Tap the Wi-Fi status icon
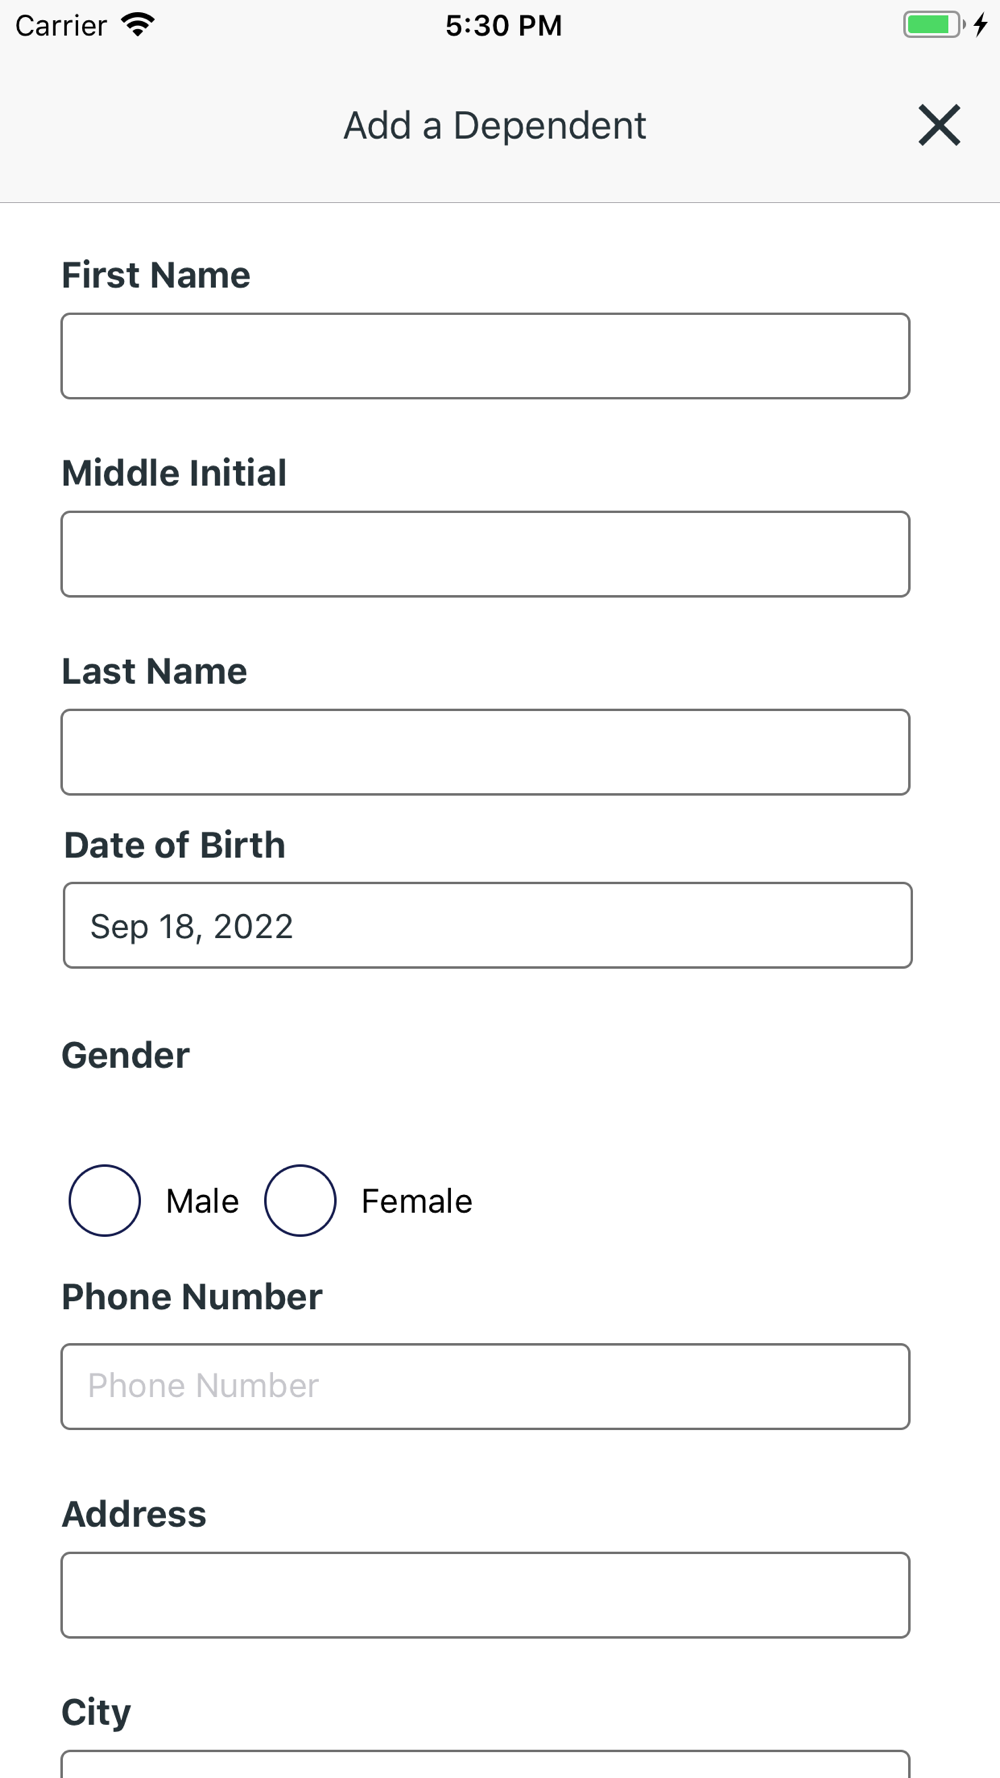 (138, 25)
